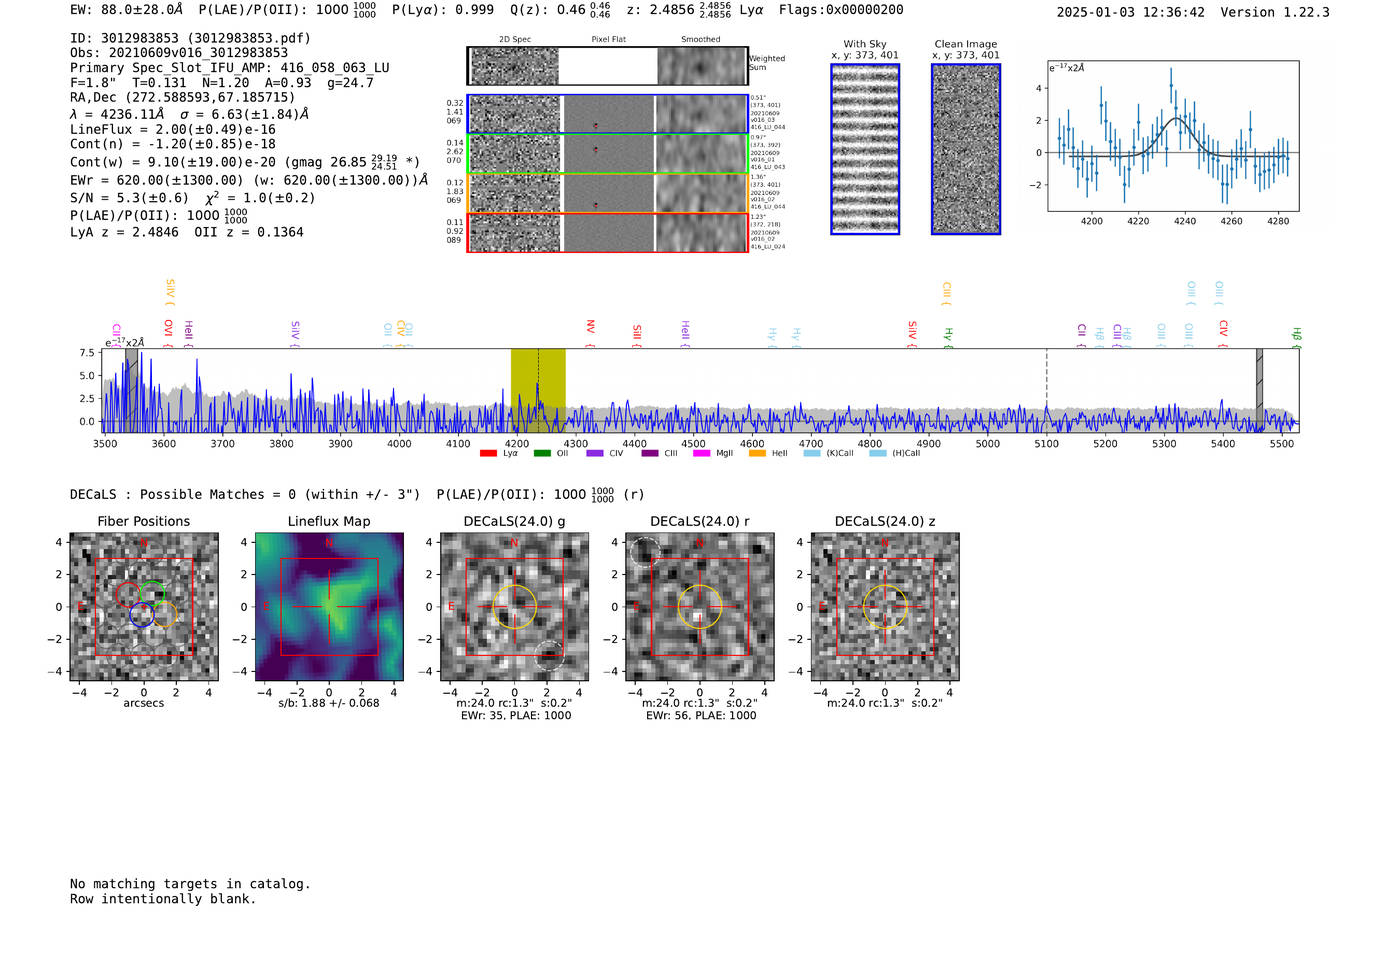Click the blue fiber circle in Fiber Positions

click(142, 614)
